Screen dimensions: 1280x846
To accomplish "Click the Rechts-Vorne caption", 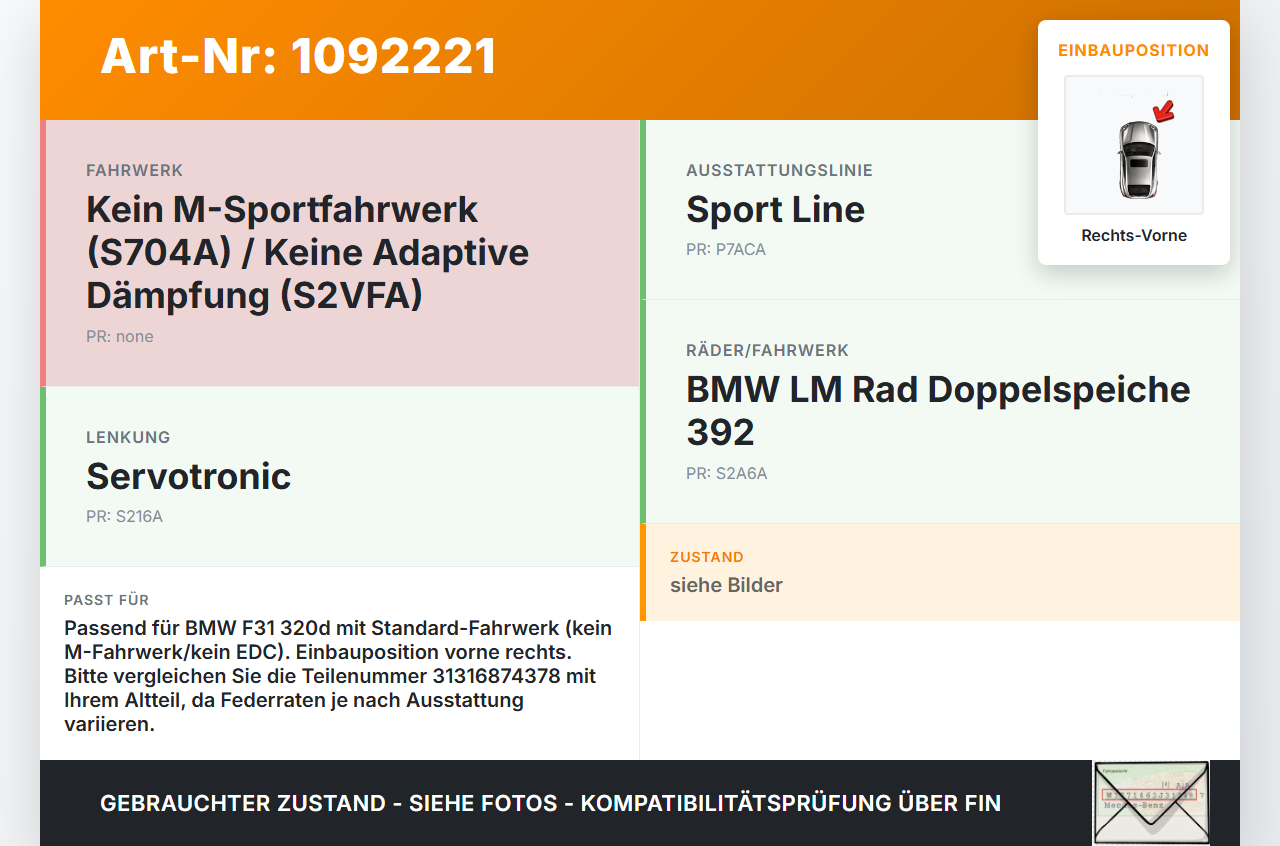I will 1134,236.
